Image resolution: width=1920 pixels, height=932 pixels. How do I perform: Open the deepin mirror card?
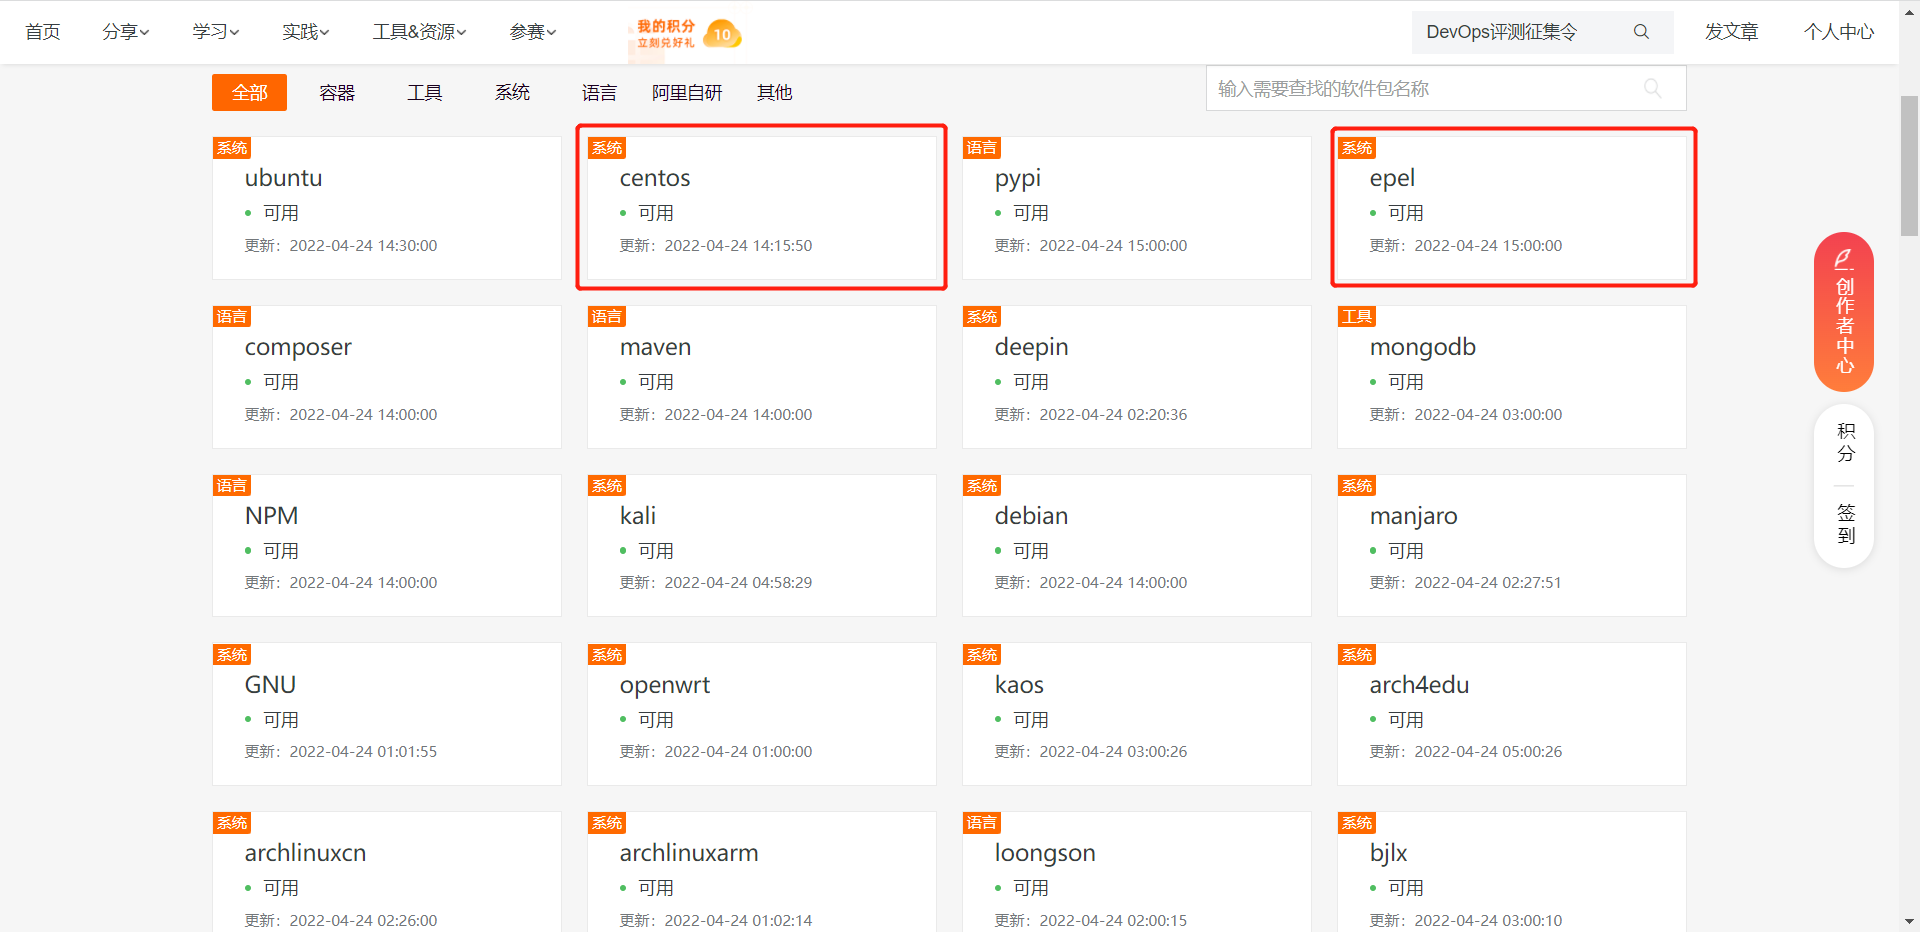[1136, 377]
